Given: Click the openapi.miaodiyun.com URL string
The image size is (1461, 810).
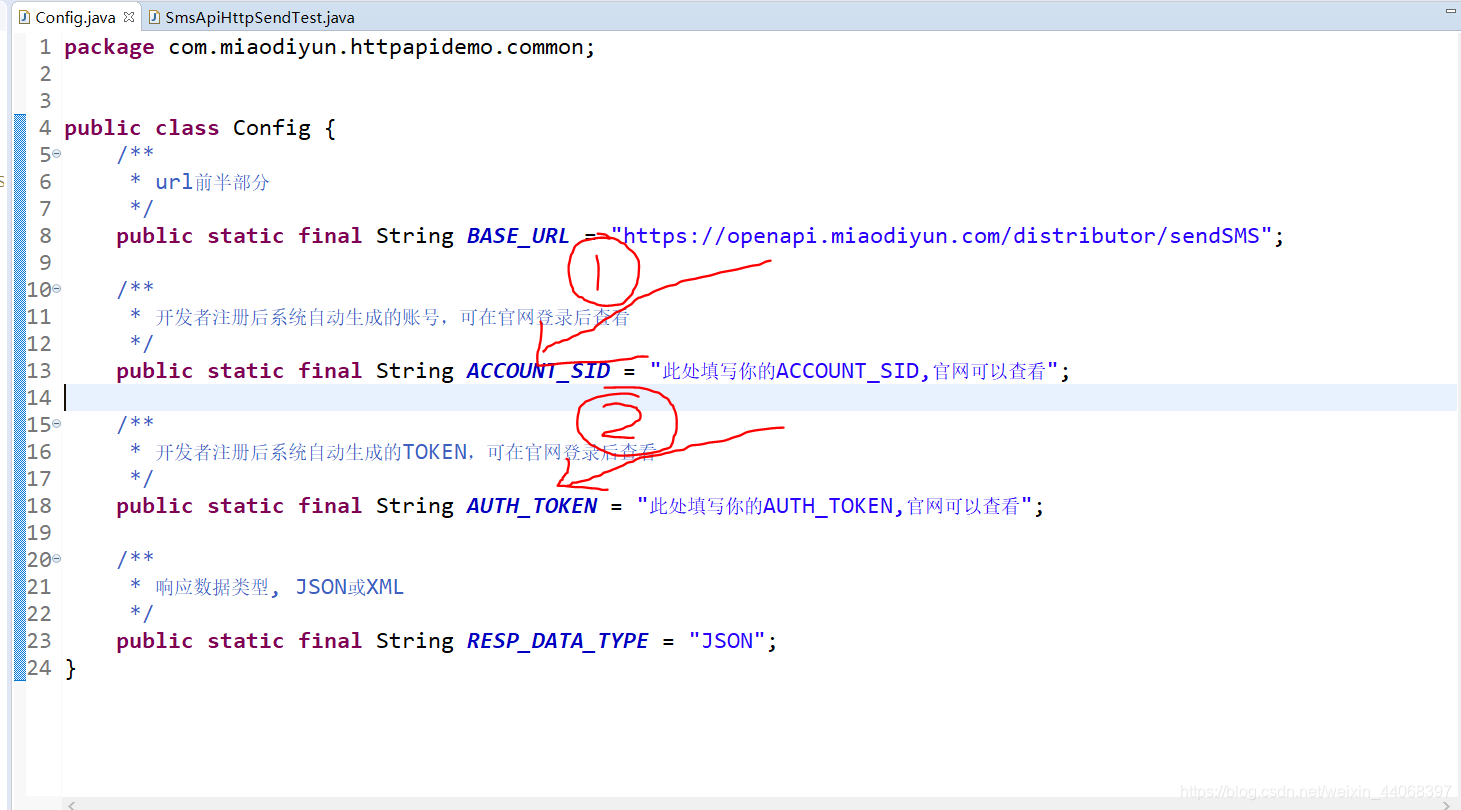Looking at the screenshot, I should 941,236.
